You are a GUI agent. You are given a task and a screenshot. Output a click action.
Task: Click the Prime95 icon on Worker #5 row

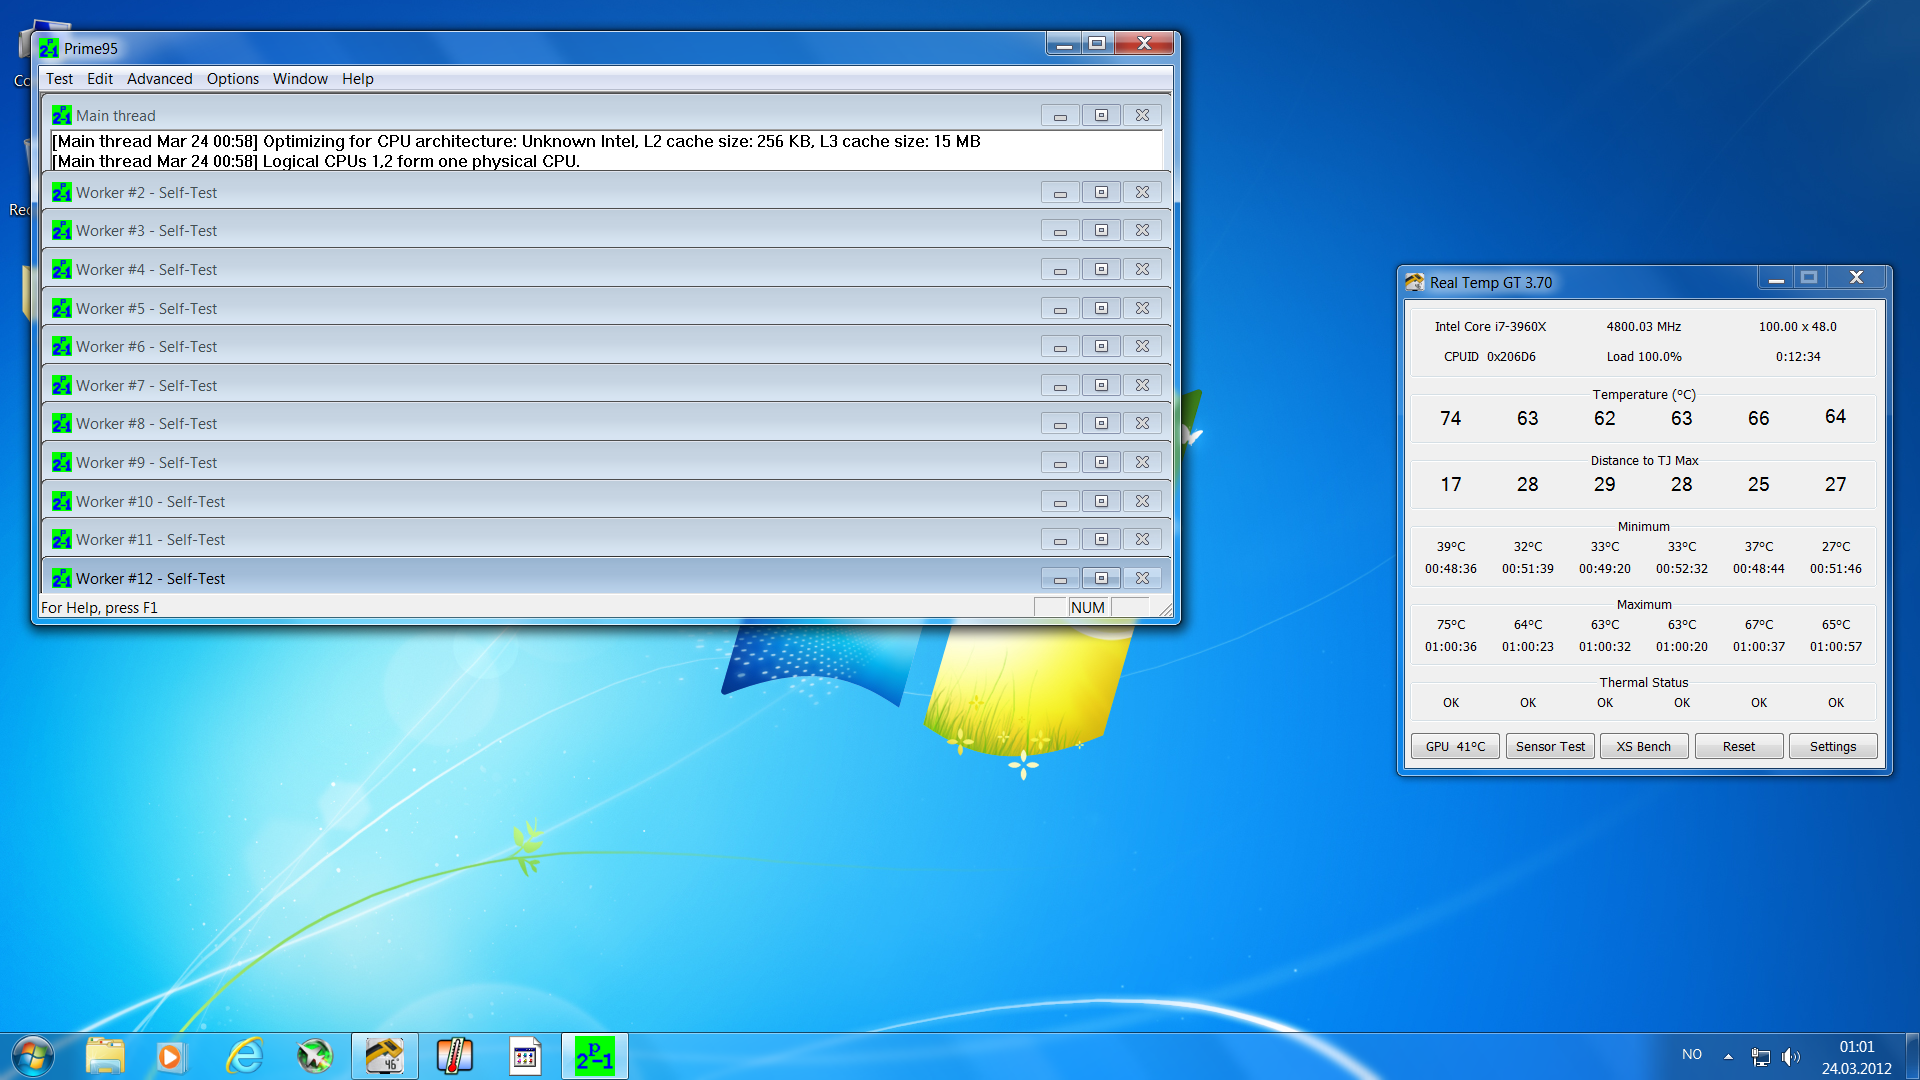coord(61,308)
